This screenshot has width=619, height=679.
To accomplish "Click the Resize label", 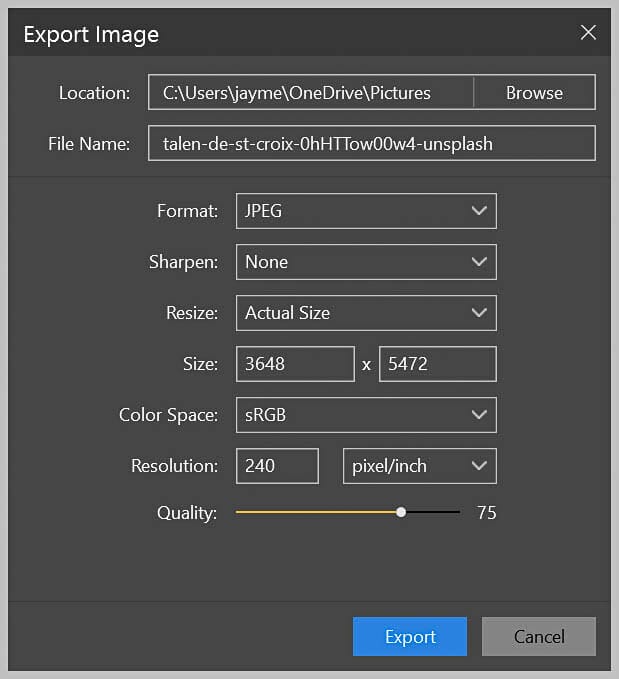I will pos(192,313).
